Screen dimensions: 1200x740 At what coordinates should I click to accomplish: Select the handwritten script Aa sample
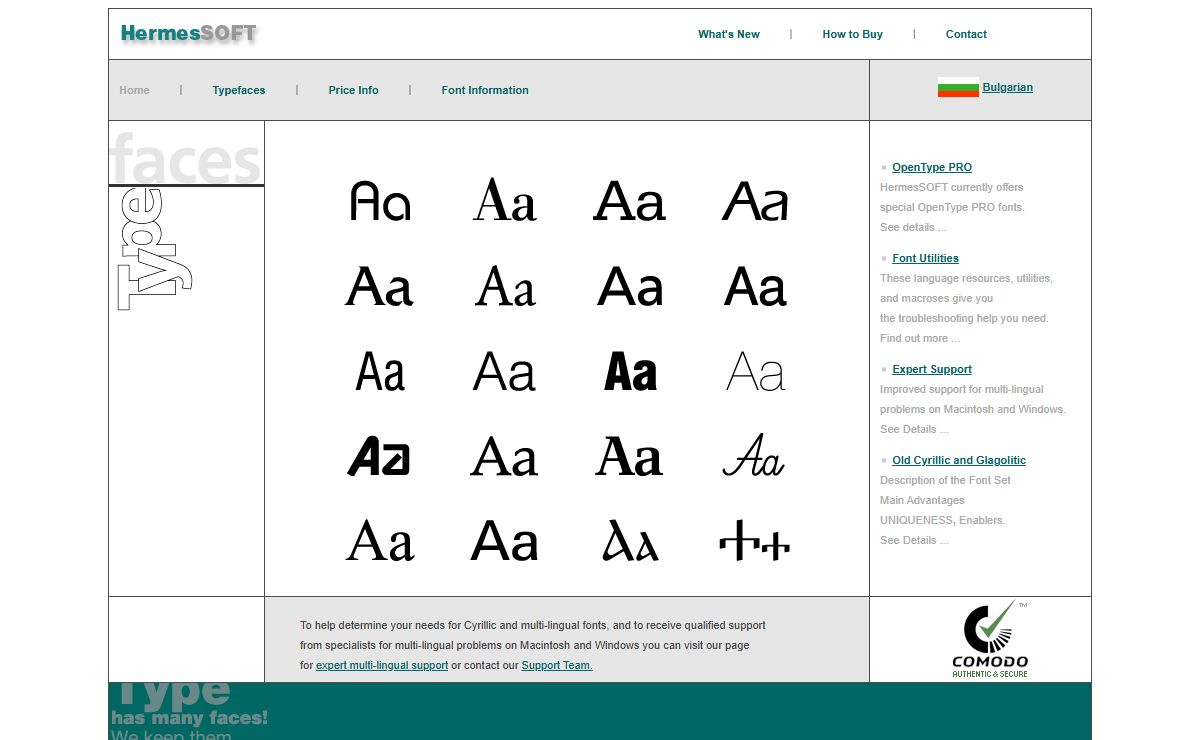coord(754,457)
